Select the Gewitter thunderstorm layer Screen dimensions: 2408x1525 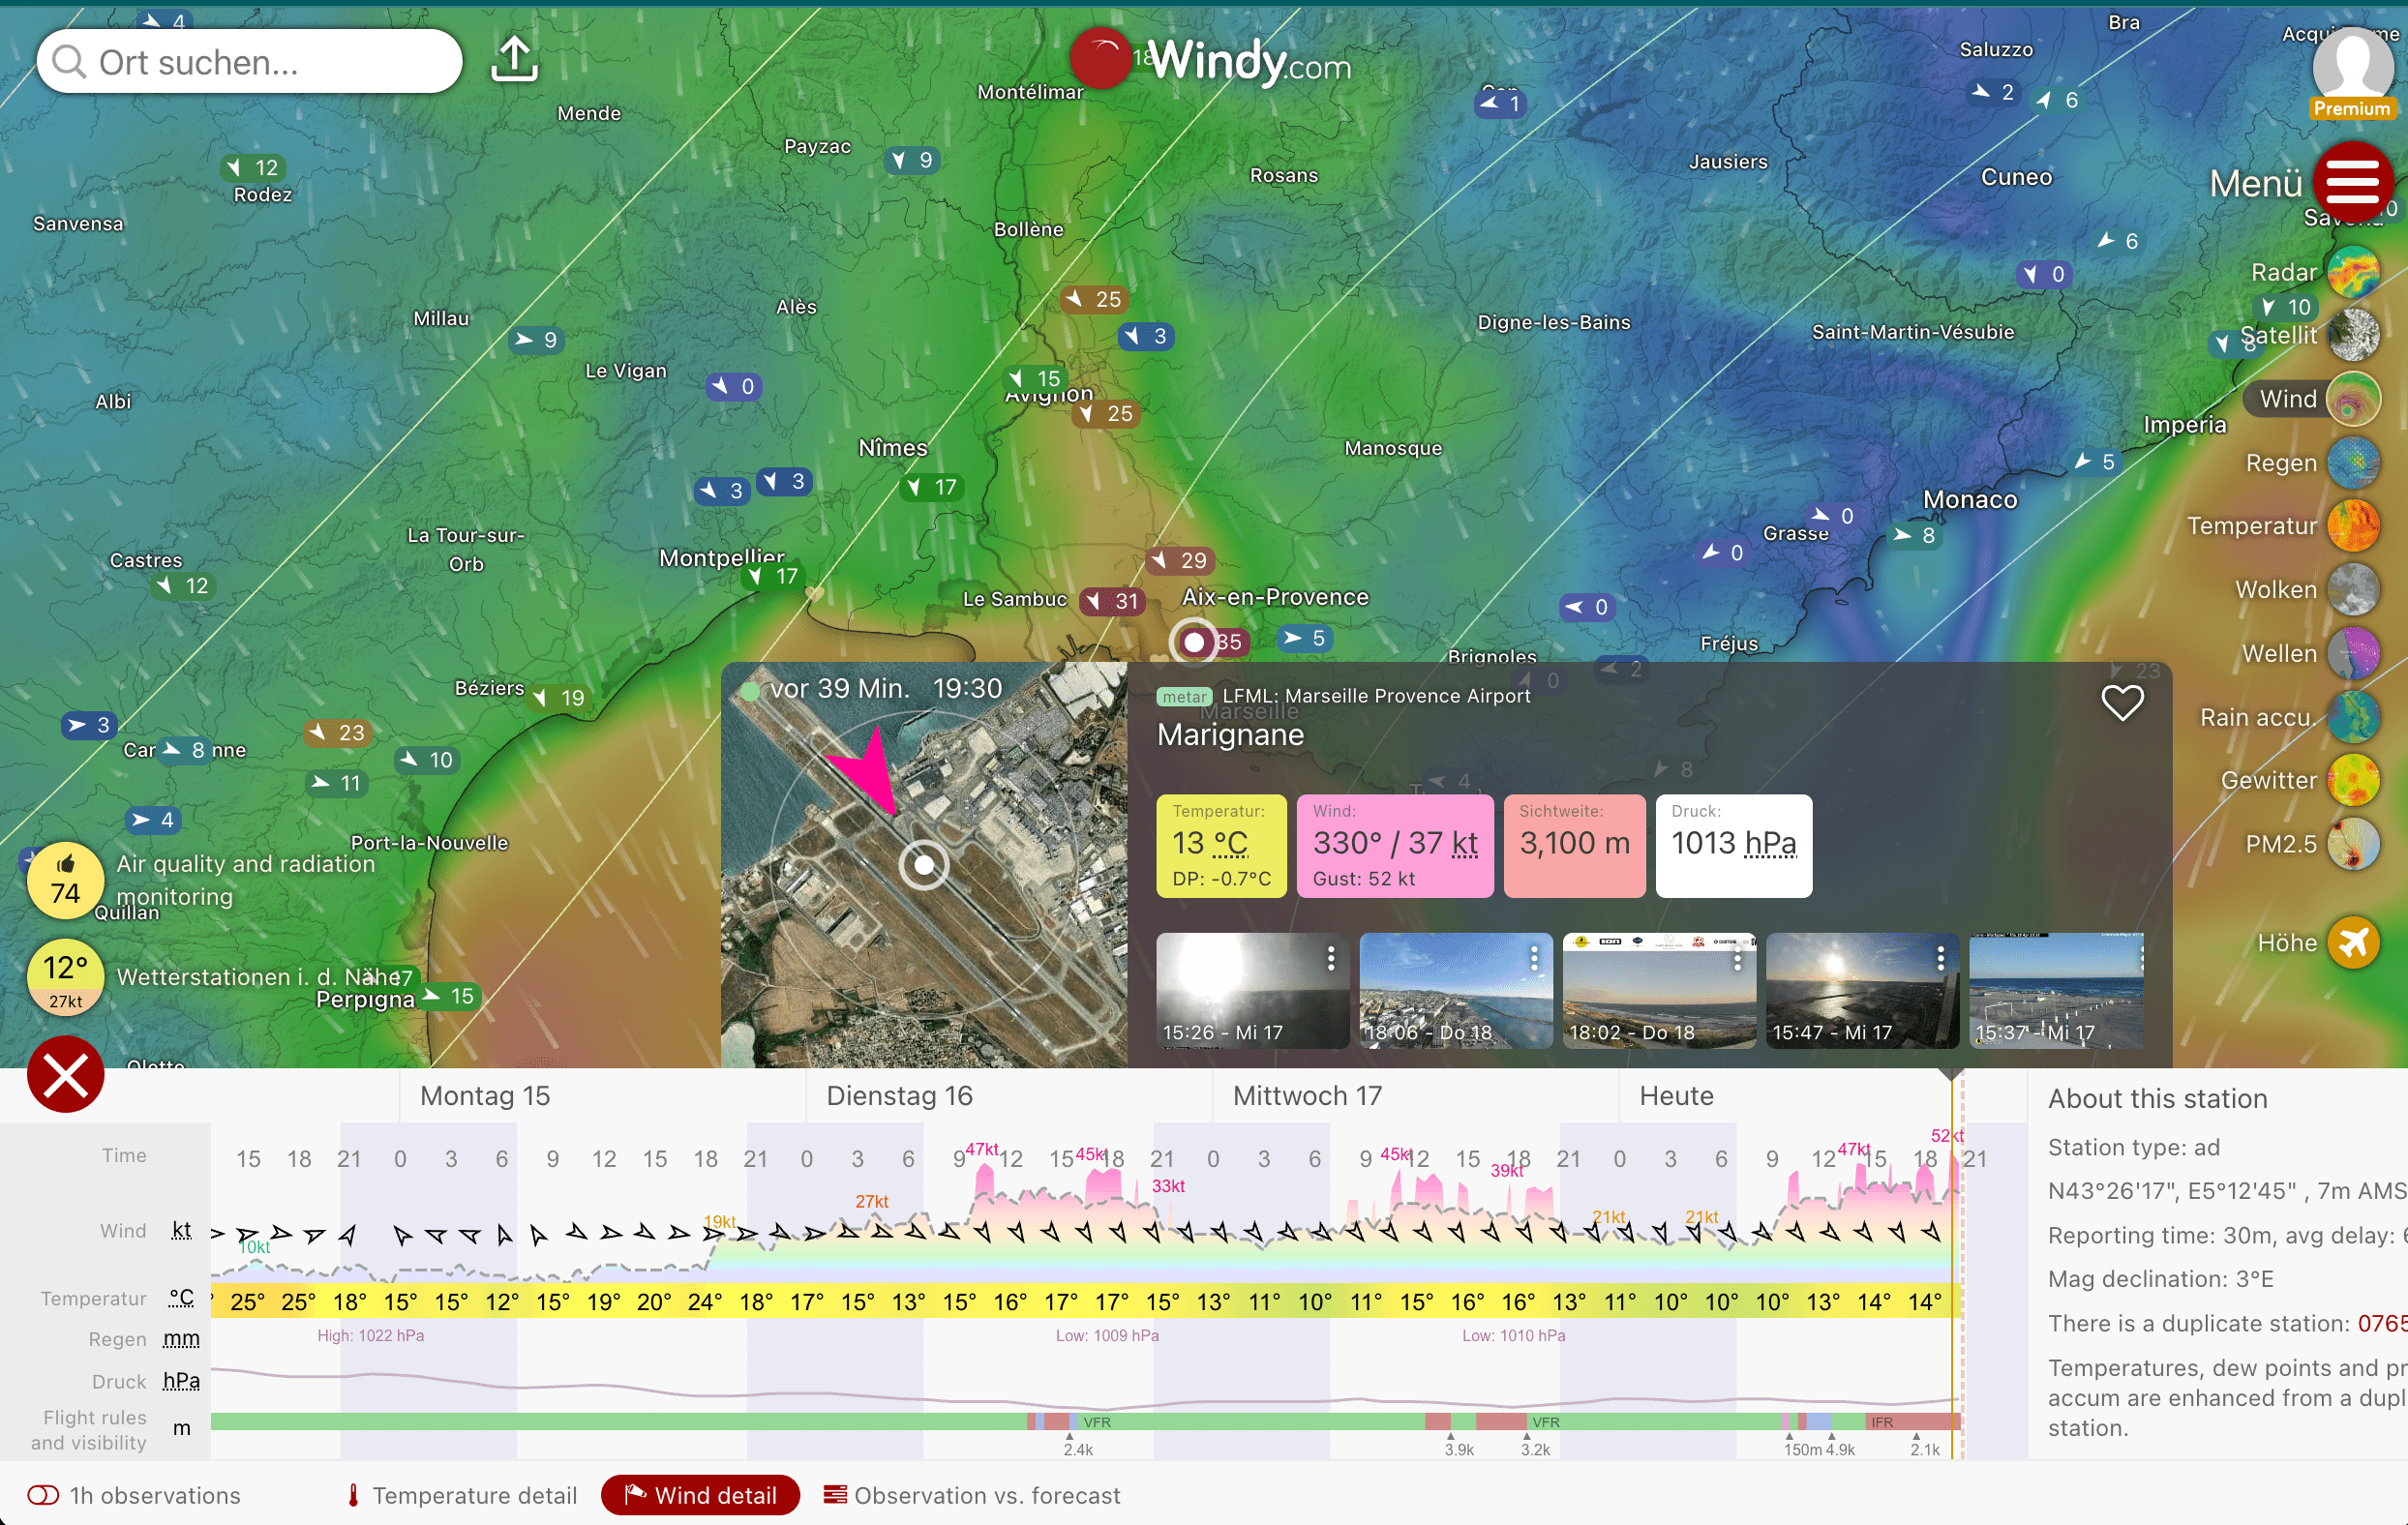(x=2353, y=780)
